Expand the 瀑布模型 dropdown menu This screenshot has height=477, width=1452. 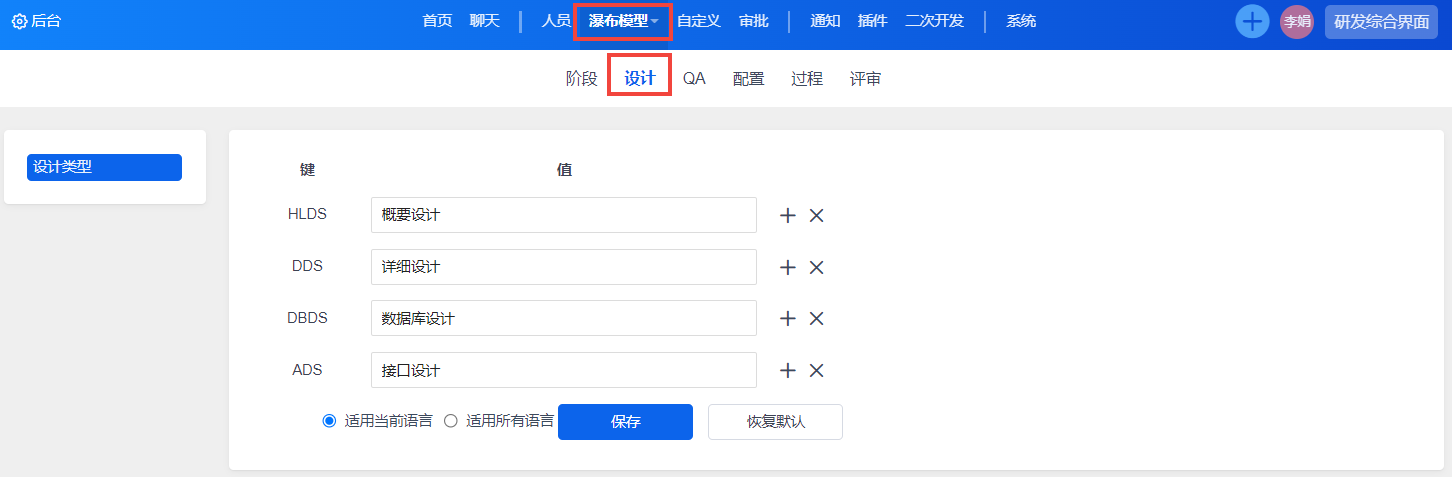click(623, 21)
